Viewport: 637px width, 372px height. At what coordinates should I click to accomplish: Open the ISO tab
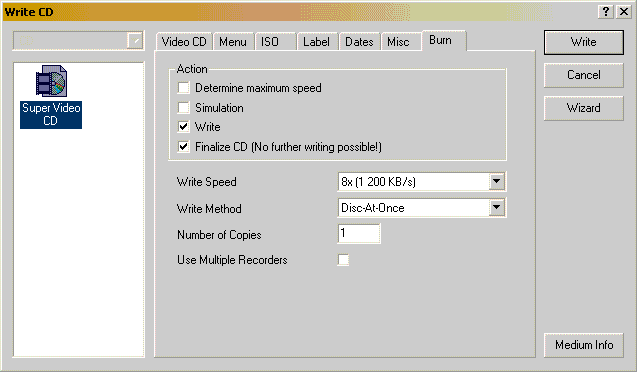(275, 42)
